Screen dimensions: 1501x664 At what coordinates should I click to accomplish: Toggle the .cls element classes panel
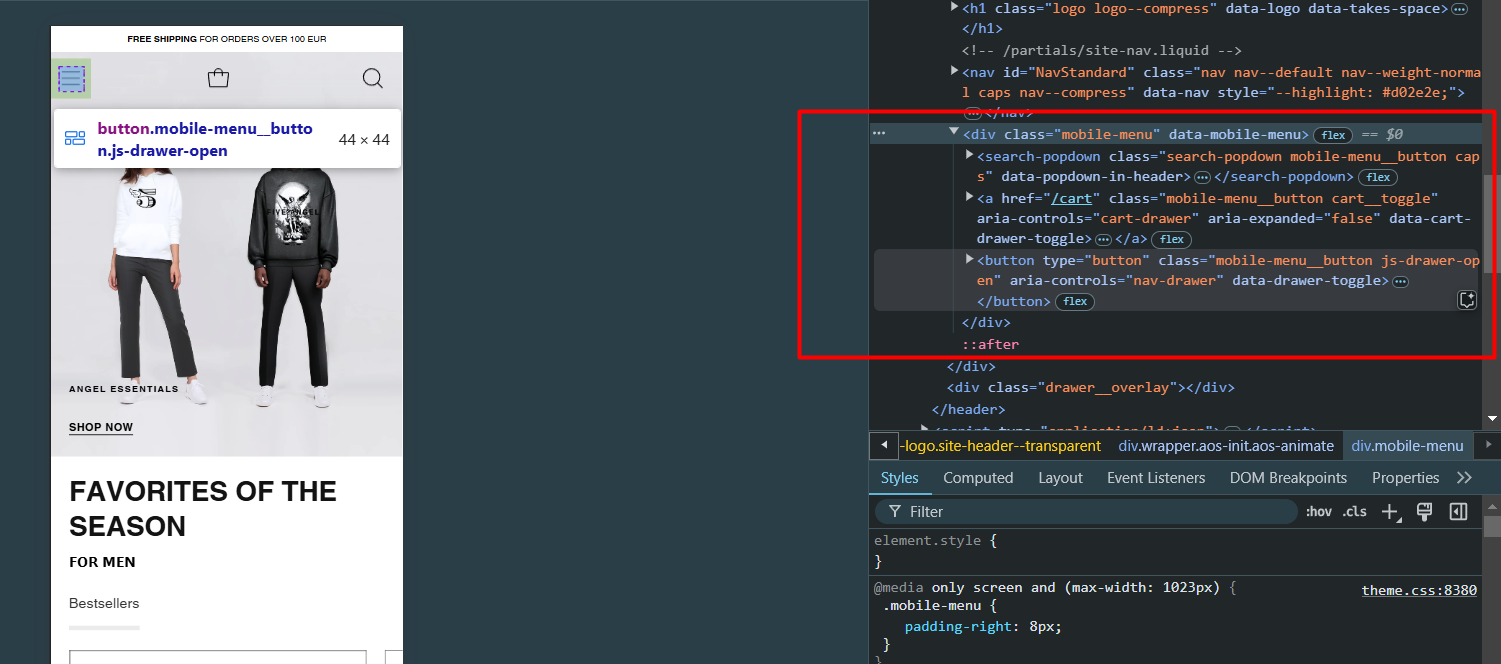1354,511
